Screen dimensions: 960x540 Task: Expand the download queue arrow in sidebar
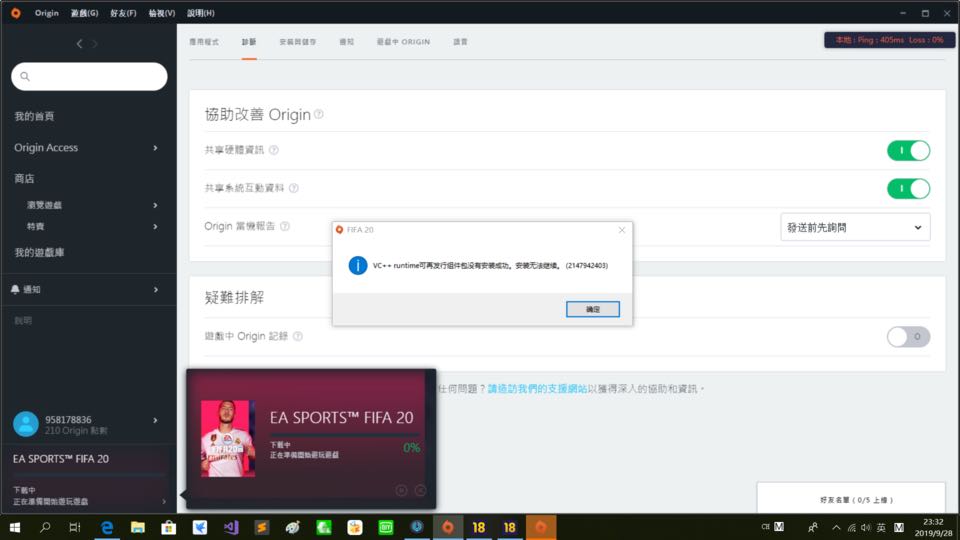point(164,501)
